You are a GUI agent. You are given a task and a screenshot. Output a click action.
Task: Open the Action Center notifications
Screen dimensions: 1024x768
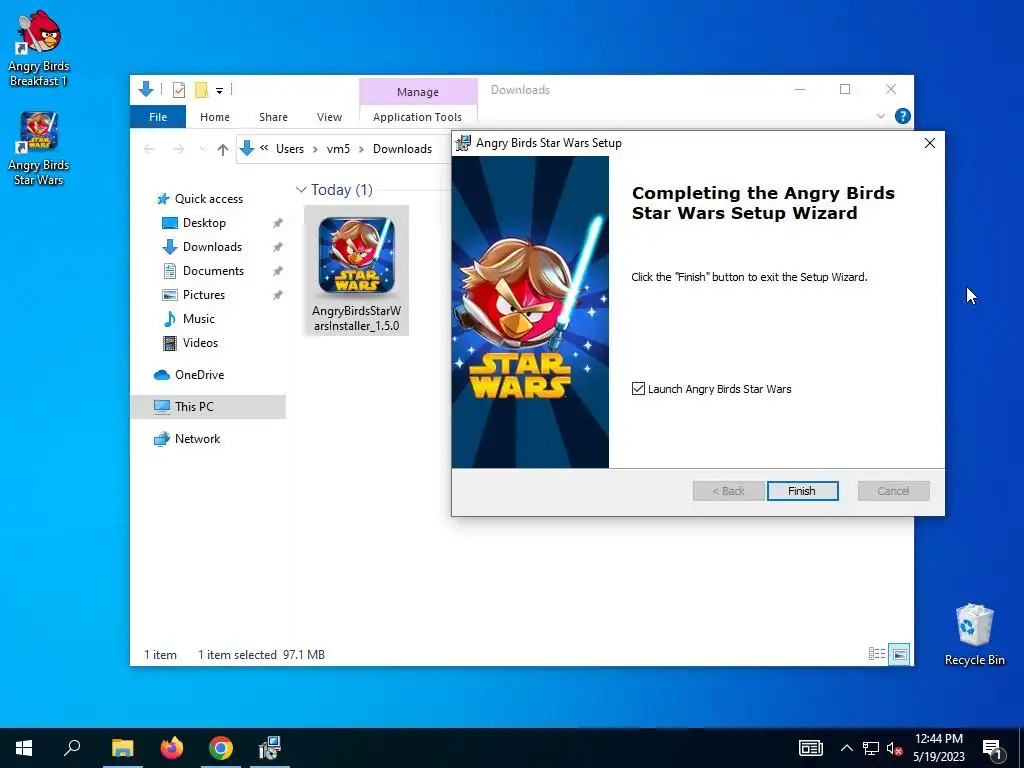(994, 749)
